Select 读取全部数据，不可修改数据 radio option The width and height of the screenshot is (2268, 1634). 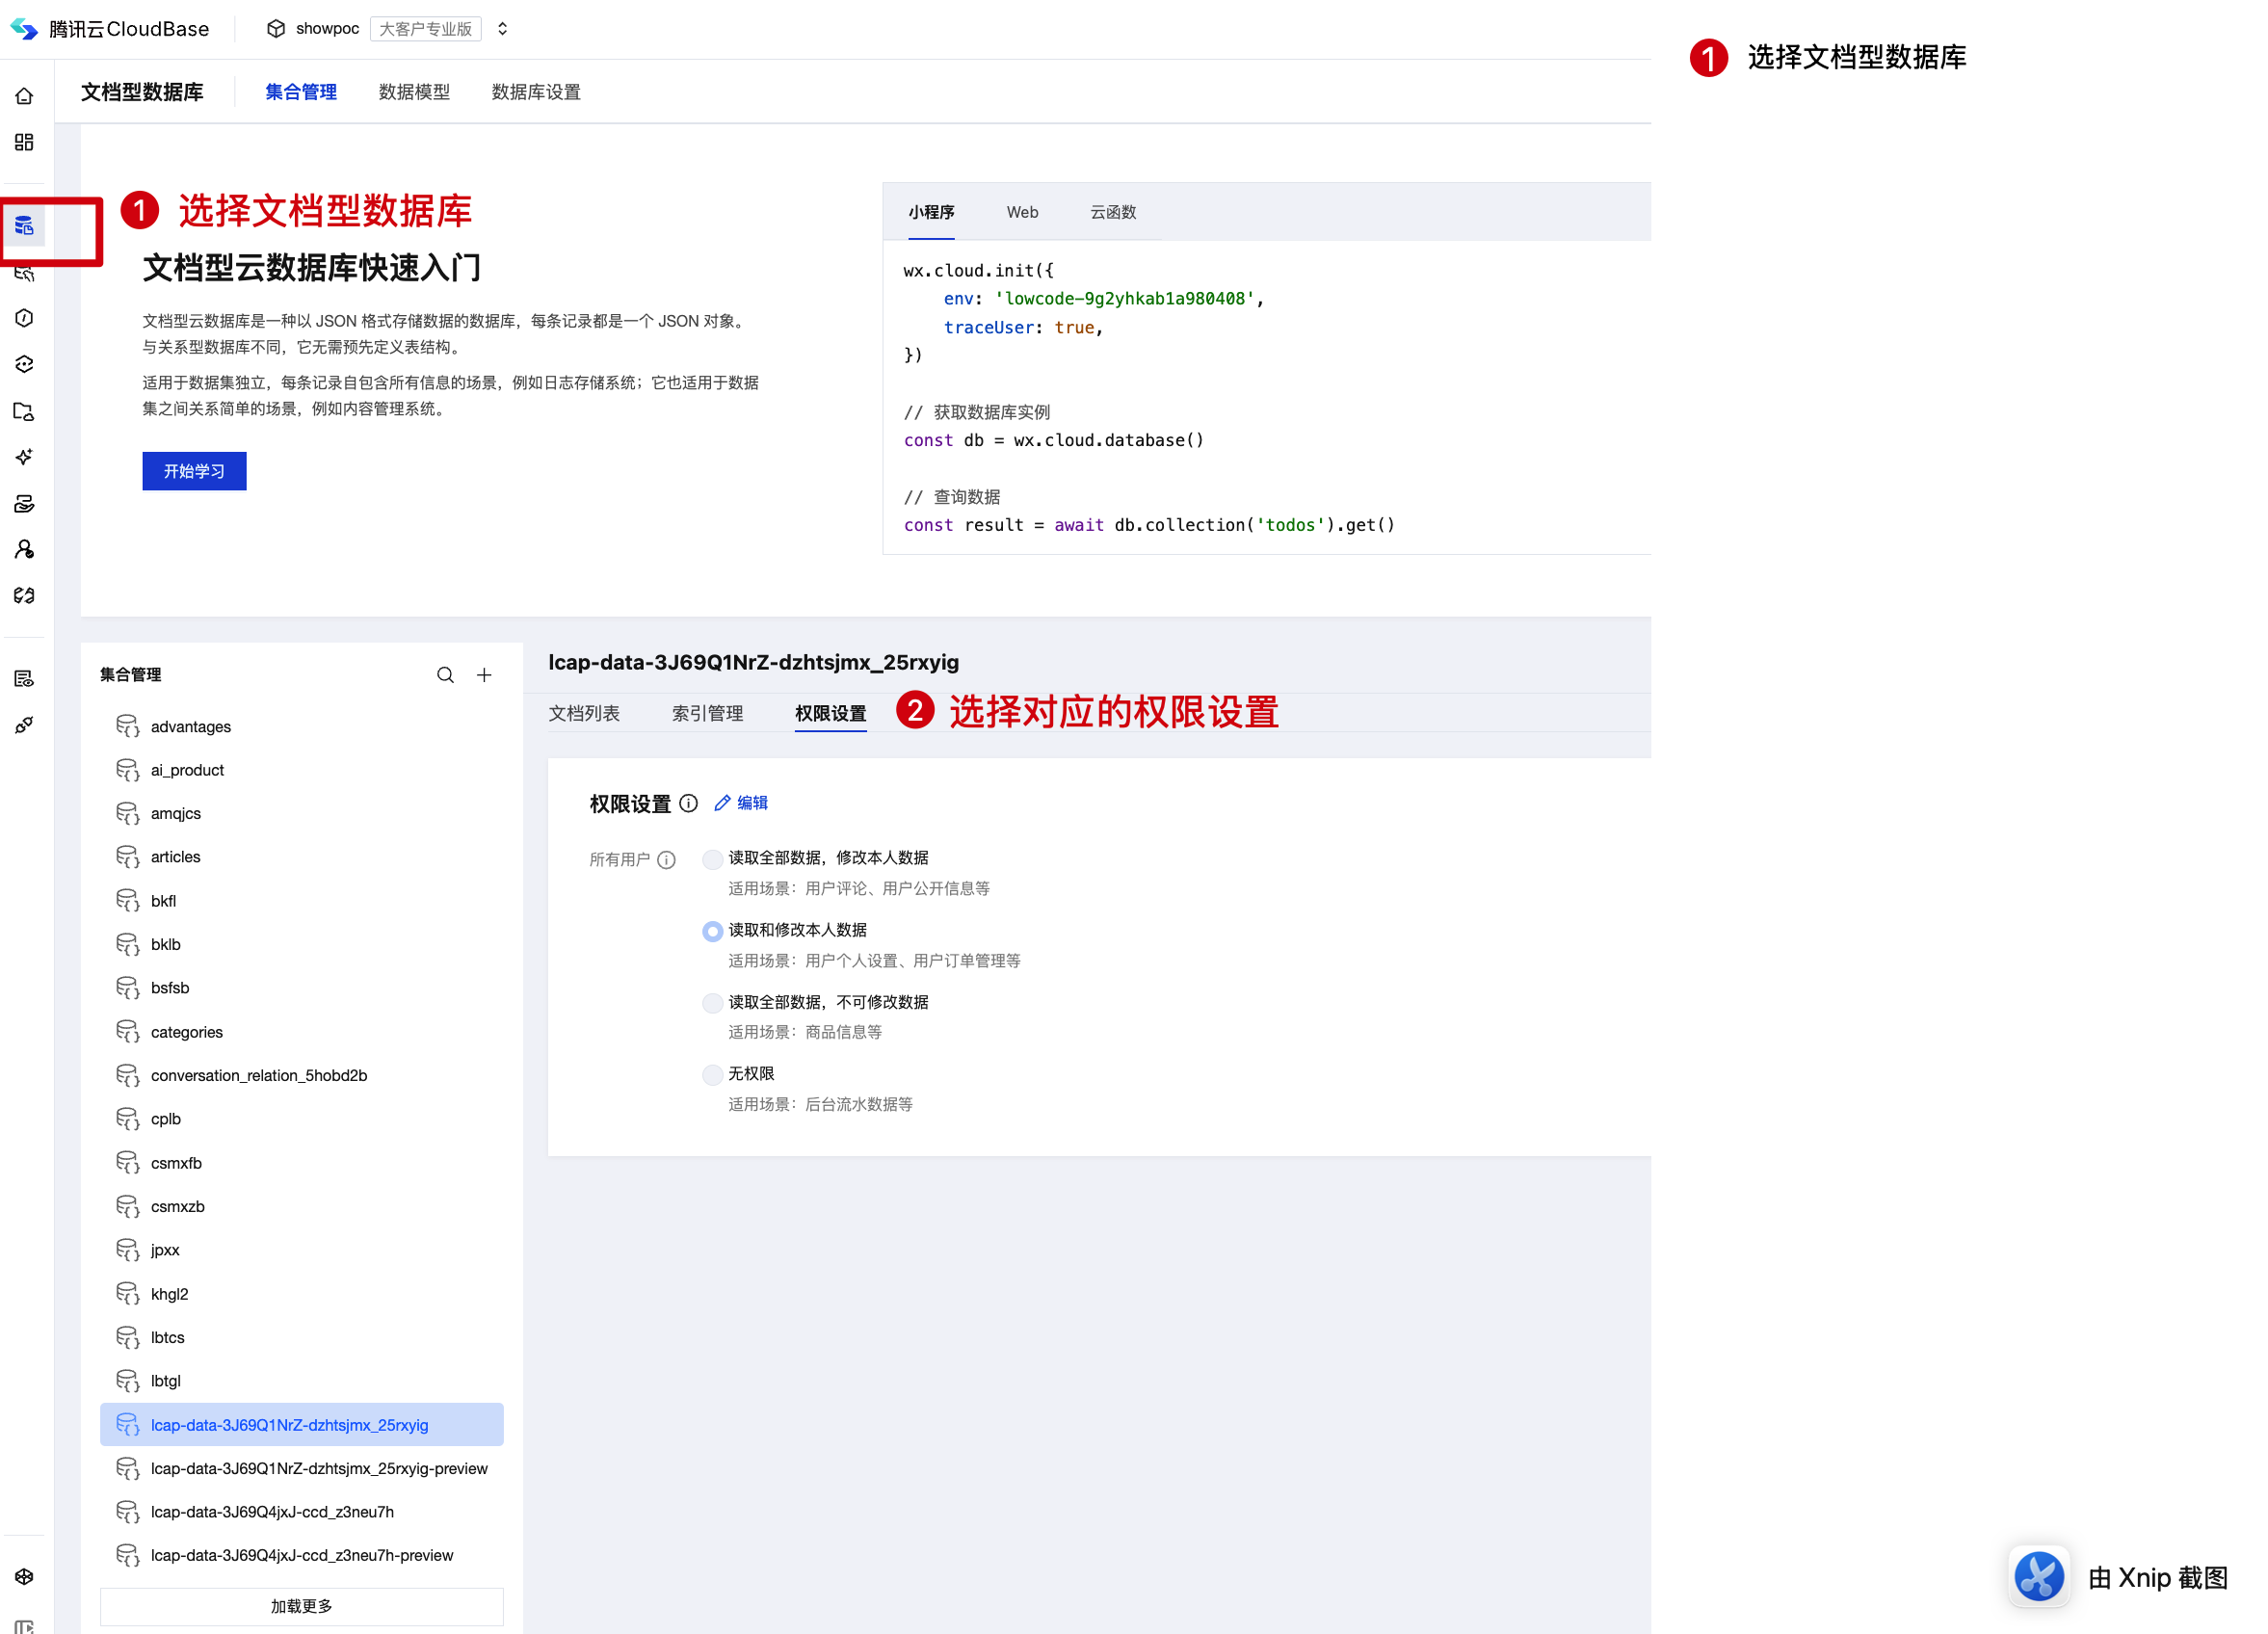coord(712,1003)
